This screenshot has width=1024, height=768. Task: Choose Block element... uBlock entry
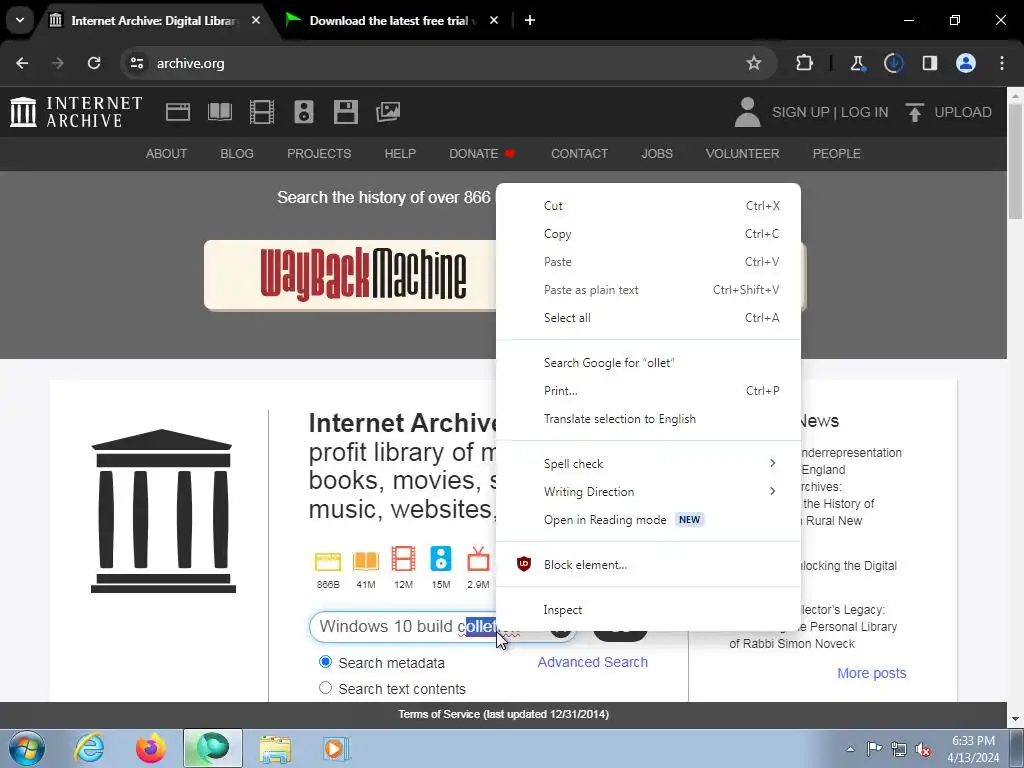pos(648,565)
